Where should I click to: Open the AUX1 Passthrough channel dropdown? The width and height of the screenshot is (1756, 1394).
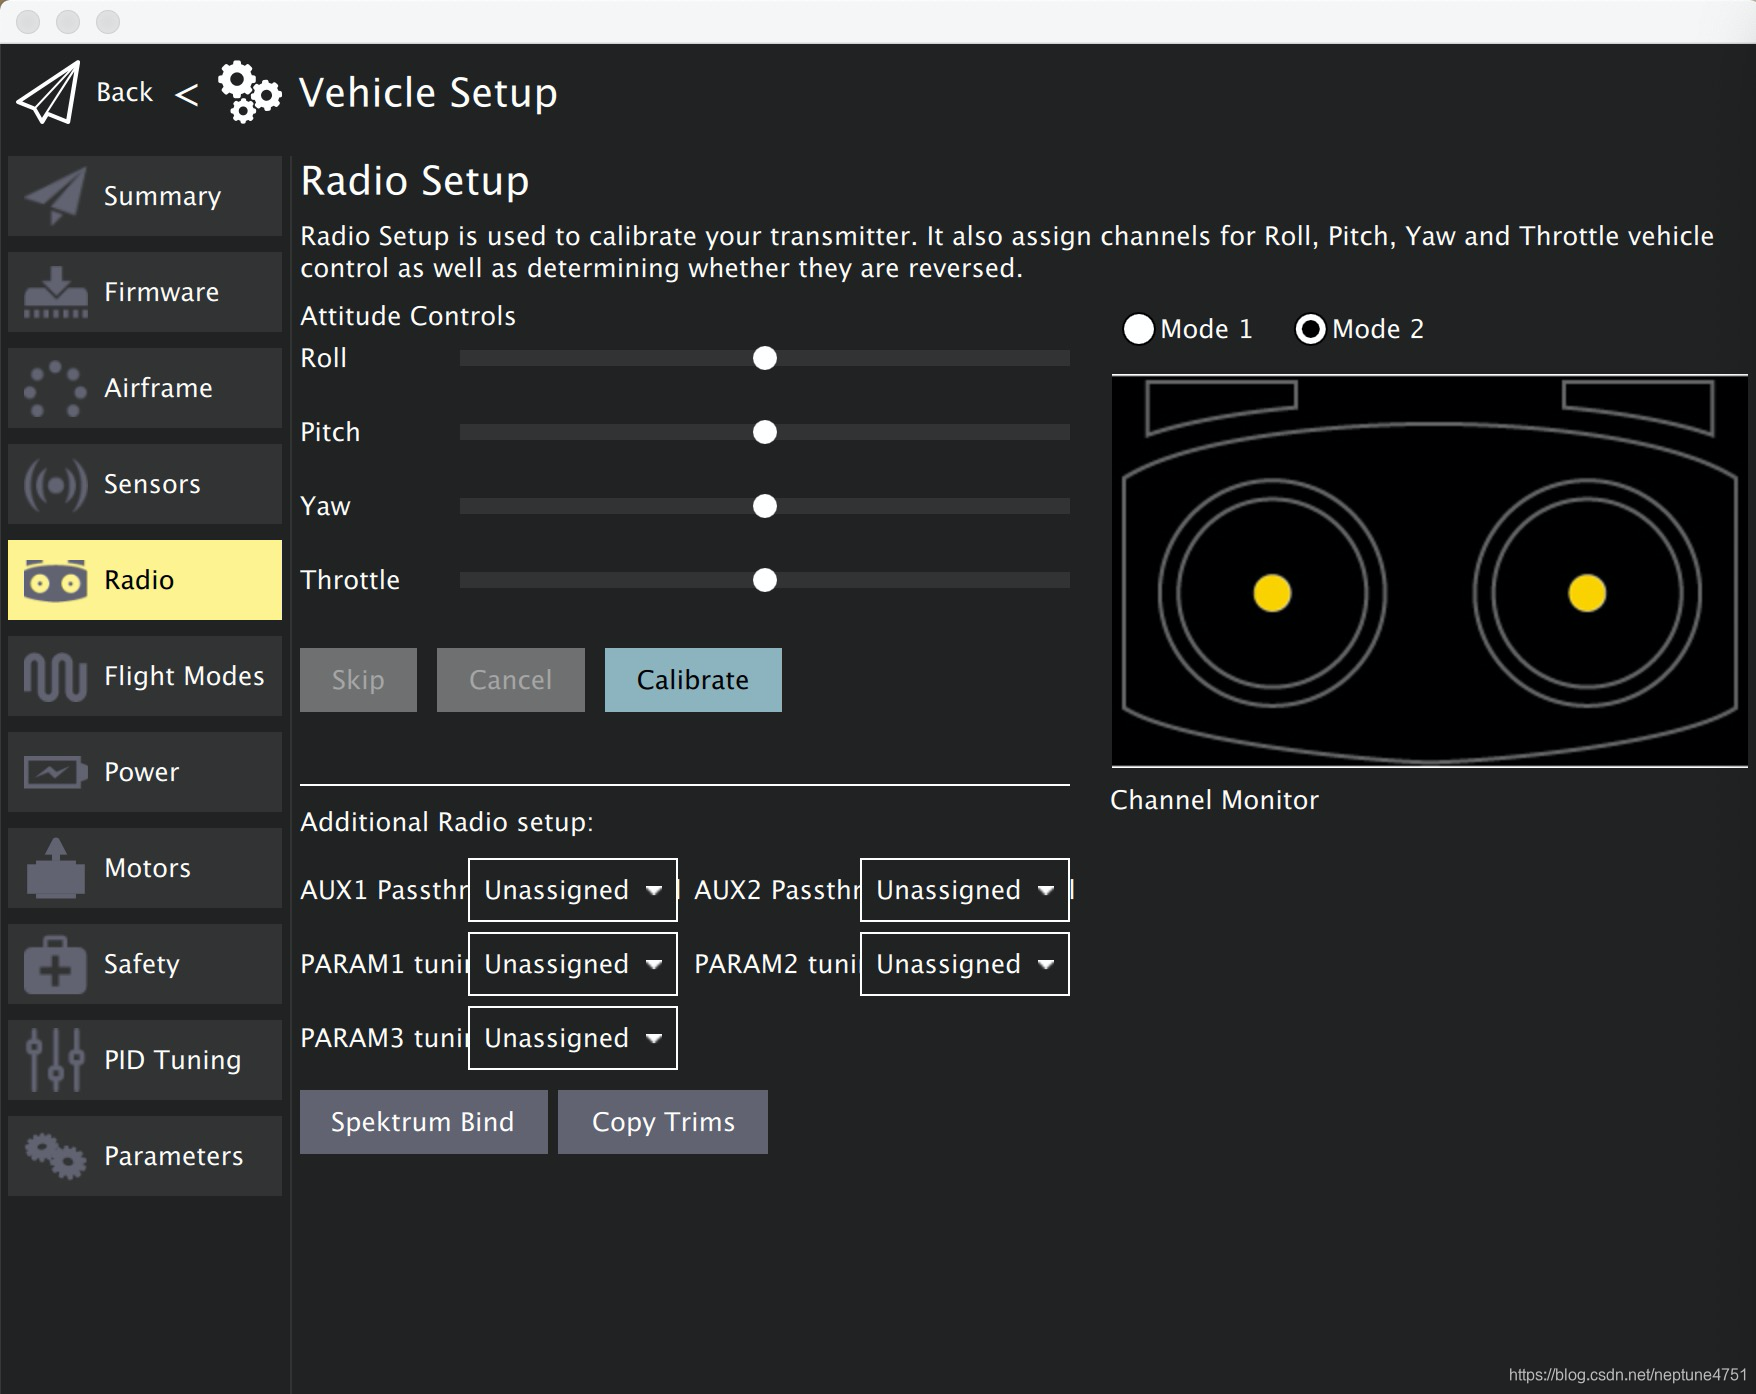[573, 890]
